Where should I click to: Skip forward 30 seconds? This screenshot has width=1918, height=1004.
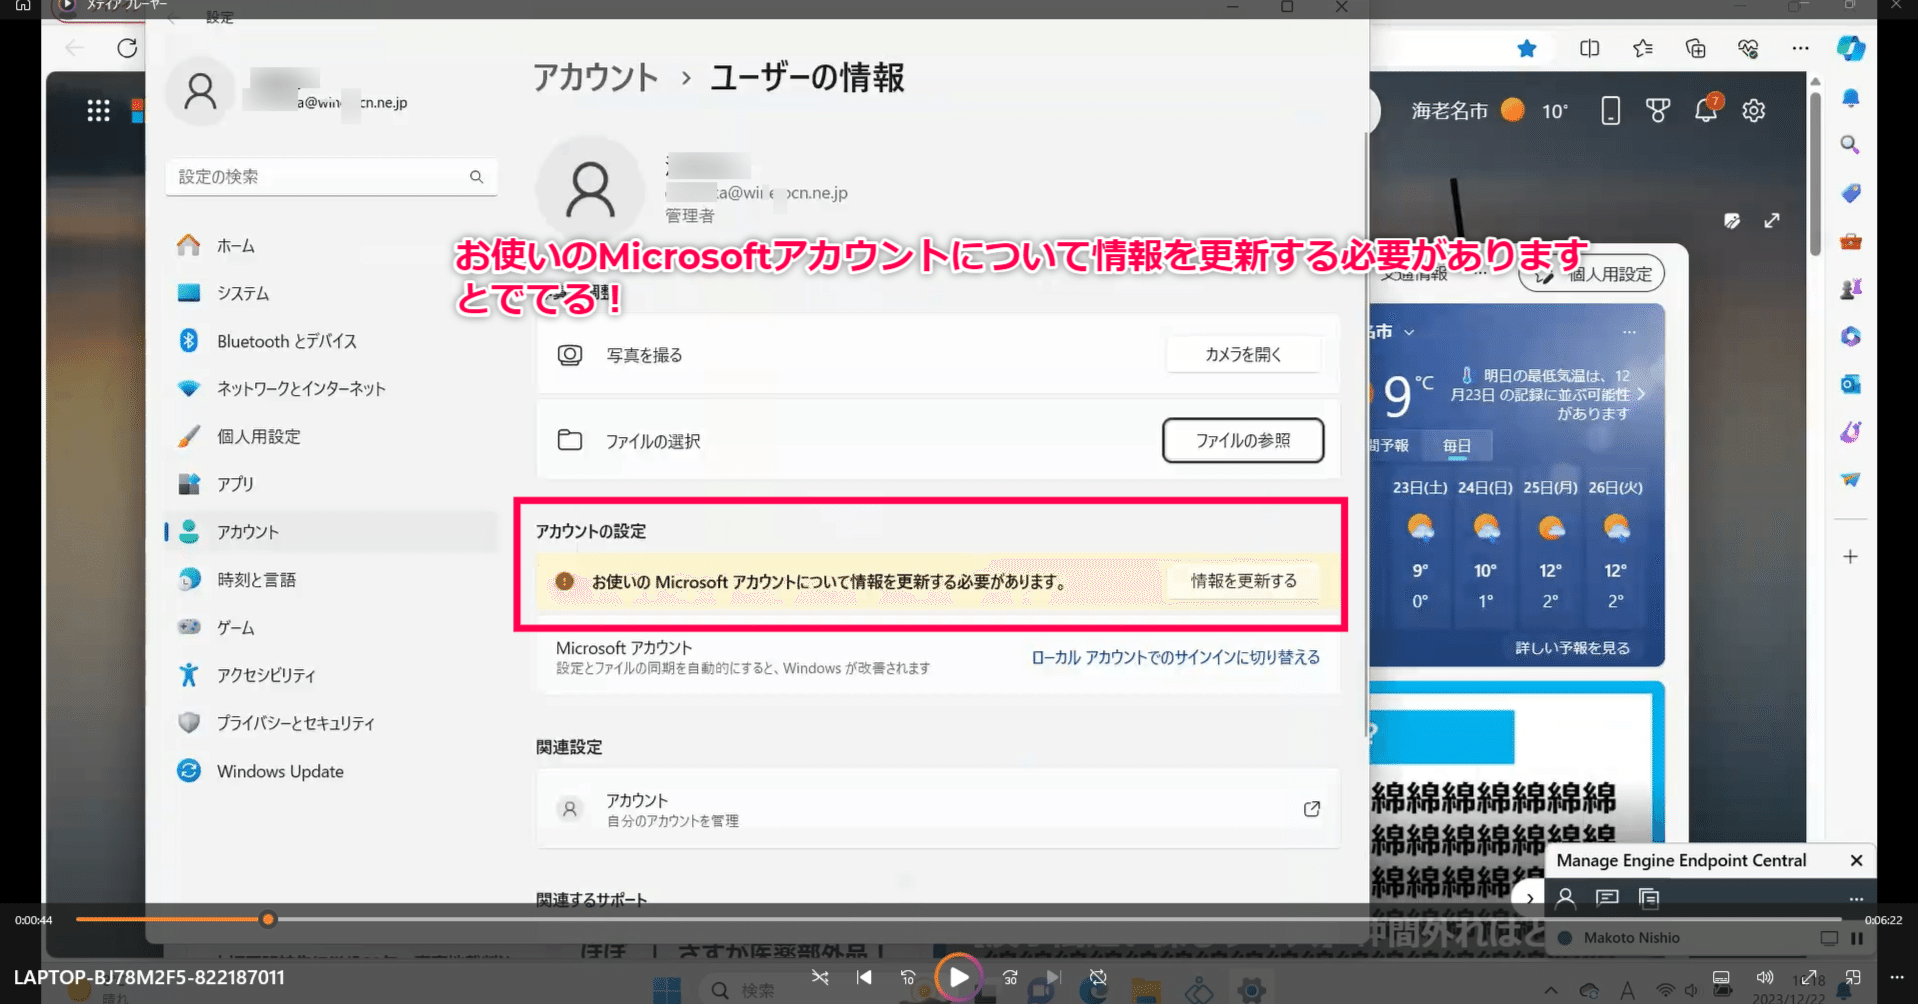[1010, 977]
